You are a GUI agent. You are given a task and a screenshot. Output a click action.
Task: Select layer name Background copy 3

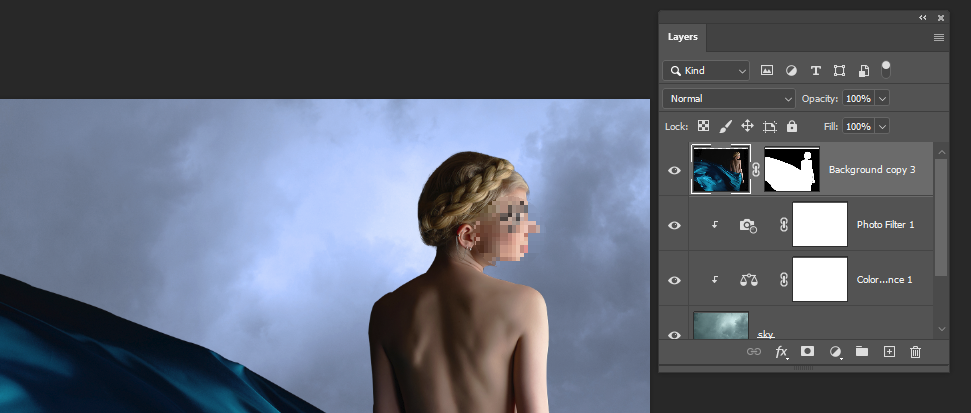tap(872, 170)
